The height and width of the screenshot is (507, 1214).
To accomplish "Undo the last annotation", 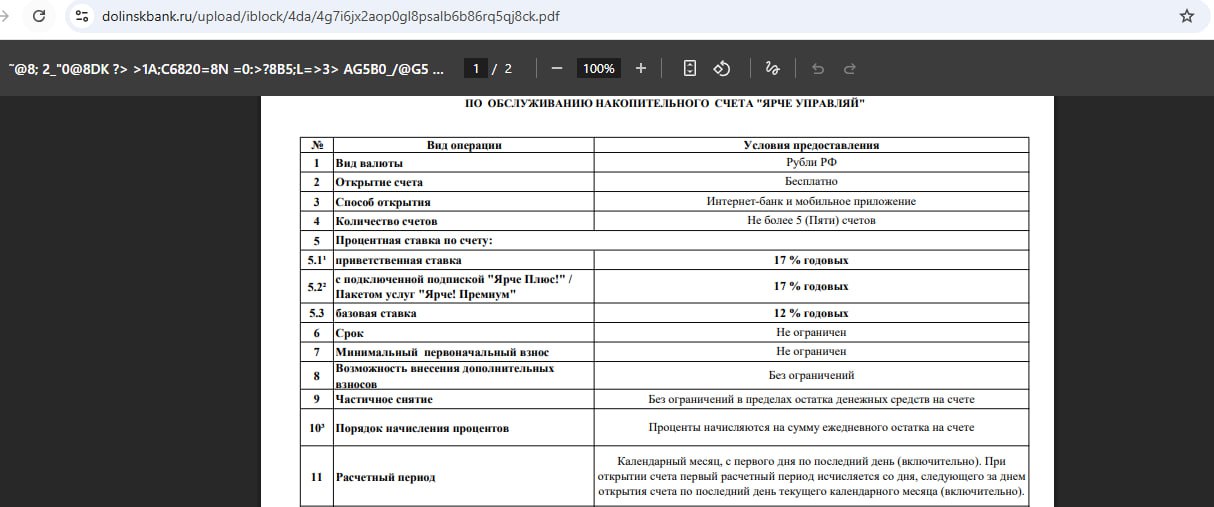I will (x=818, y=68).
